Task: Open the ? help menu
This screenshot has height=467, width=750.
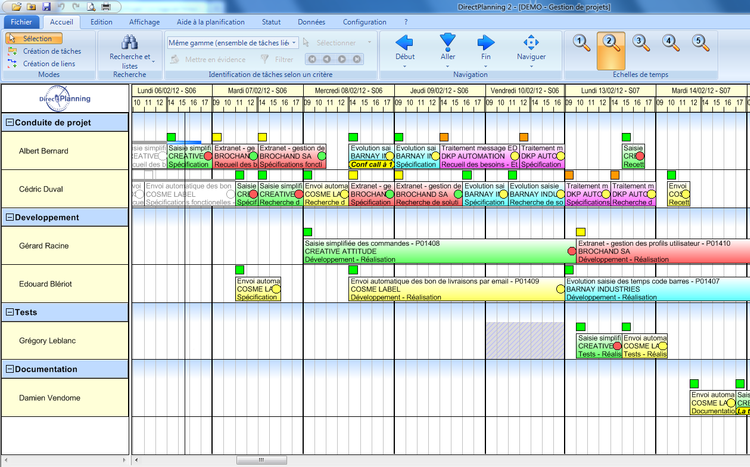Action: tap(406, 22)
